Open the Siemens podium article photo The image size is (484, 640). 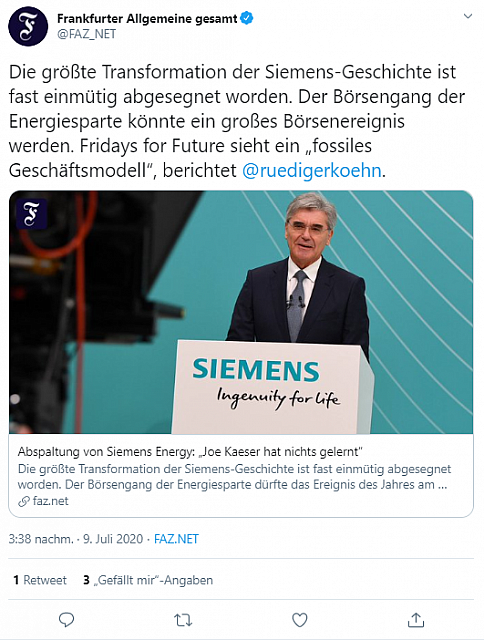coord(241,312)
